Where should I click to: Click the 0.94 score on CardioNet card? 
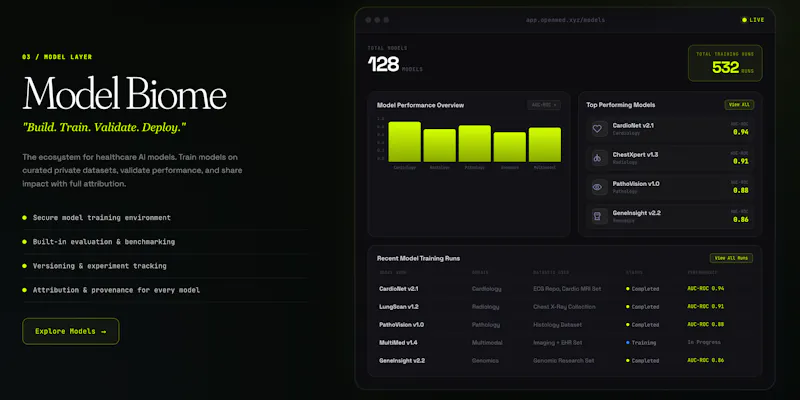pyautogui.click(x=741, y=132)
